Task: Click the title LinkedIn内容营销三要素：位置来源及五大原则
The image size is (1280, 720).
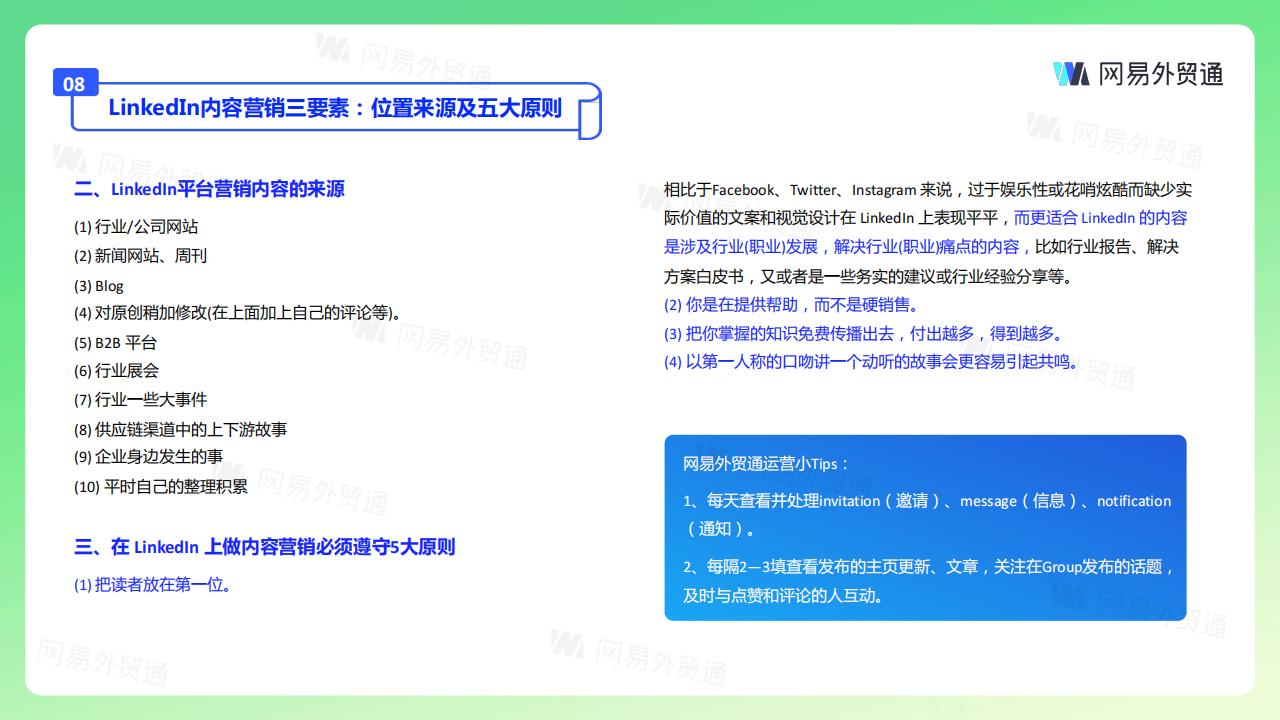Action: click(335, 108)
